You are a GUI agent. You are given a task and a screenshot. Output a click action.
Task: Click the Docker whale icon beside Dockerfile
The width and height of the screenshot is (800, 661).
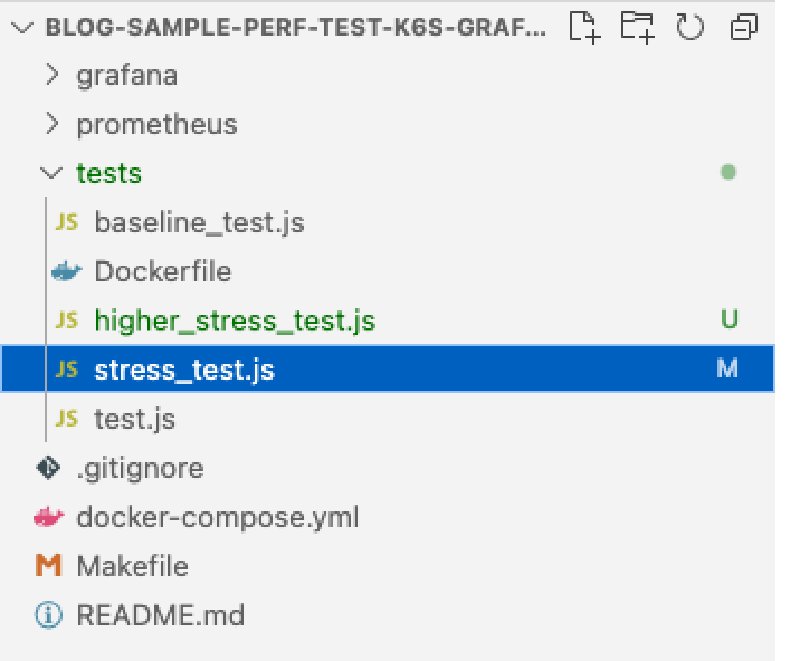tap(66, 271)
